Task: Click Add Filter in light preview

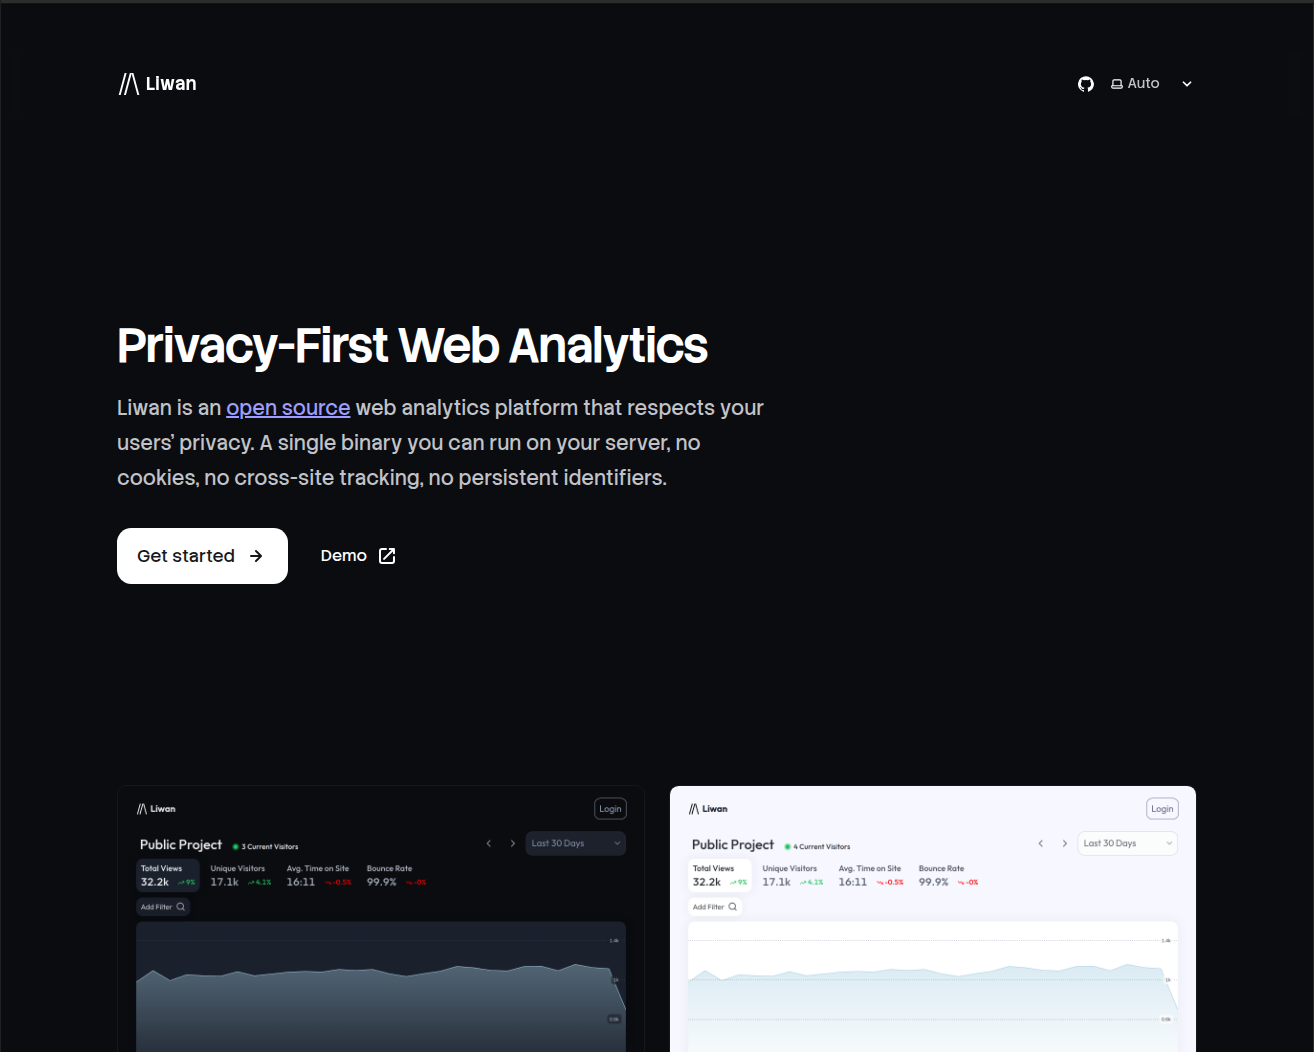Action: coord(715,907)
